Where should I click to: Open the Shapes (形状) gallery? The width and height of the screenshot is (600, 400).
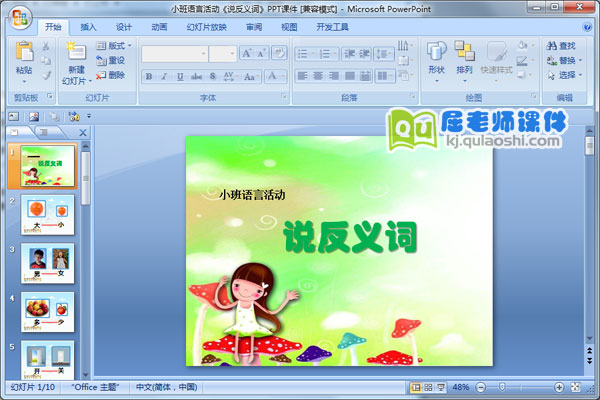point(436,61)
